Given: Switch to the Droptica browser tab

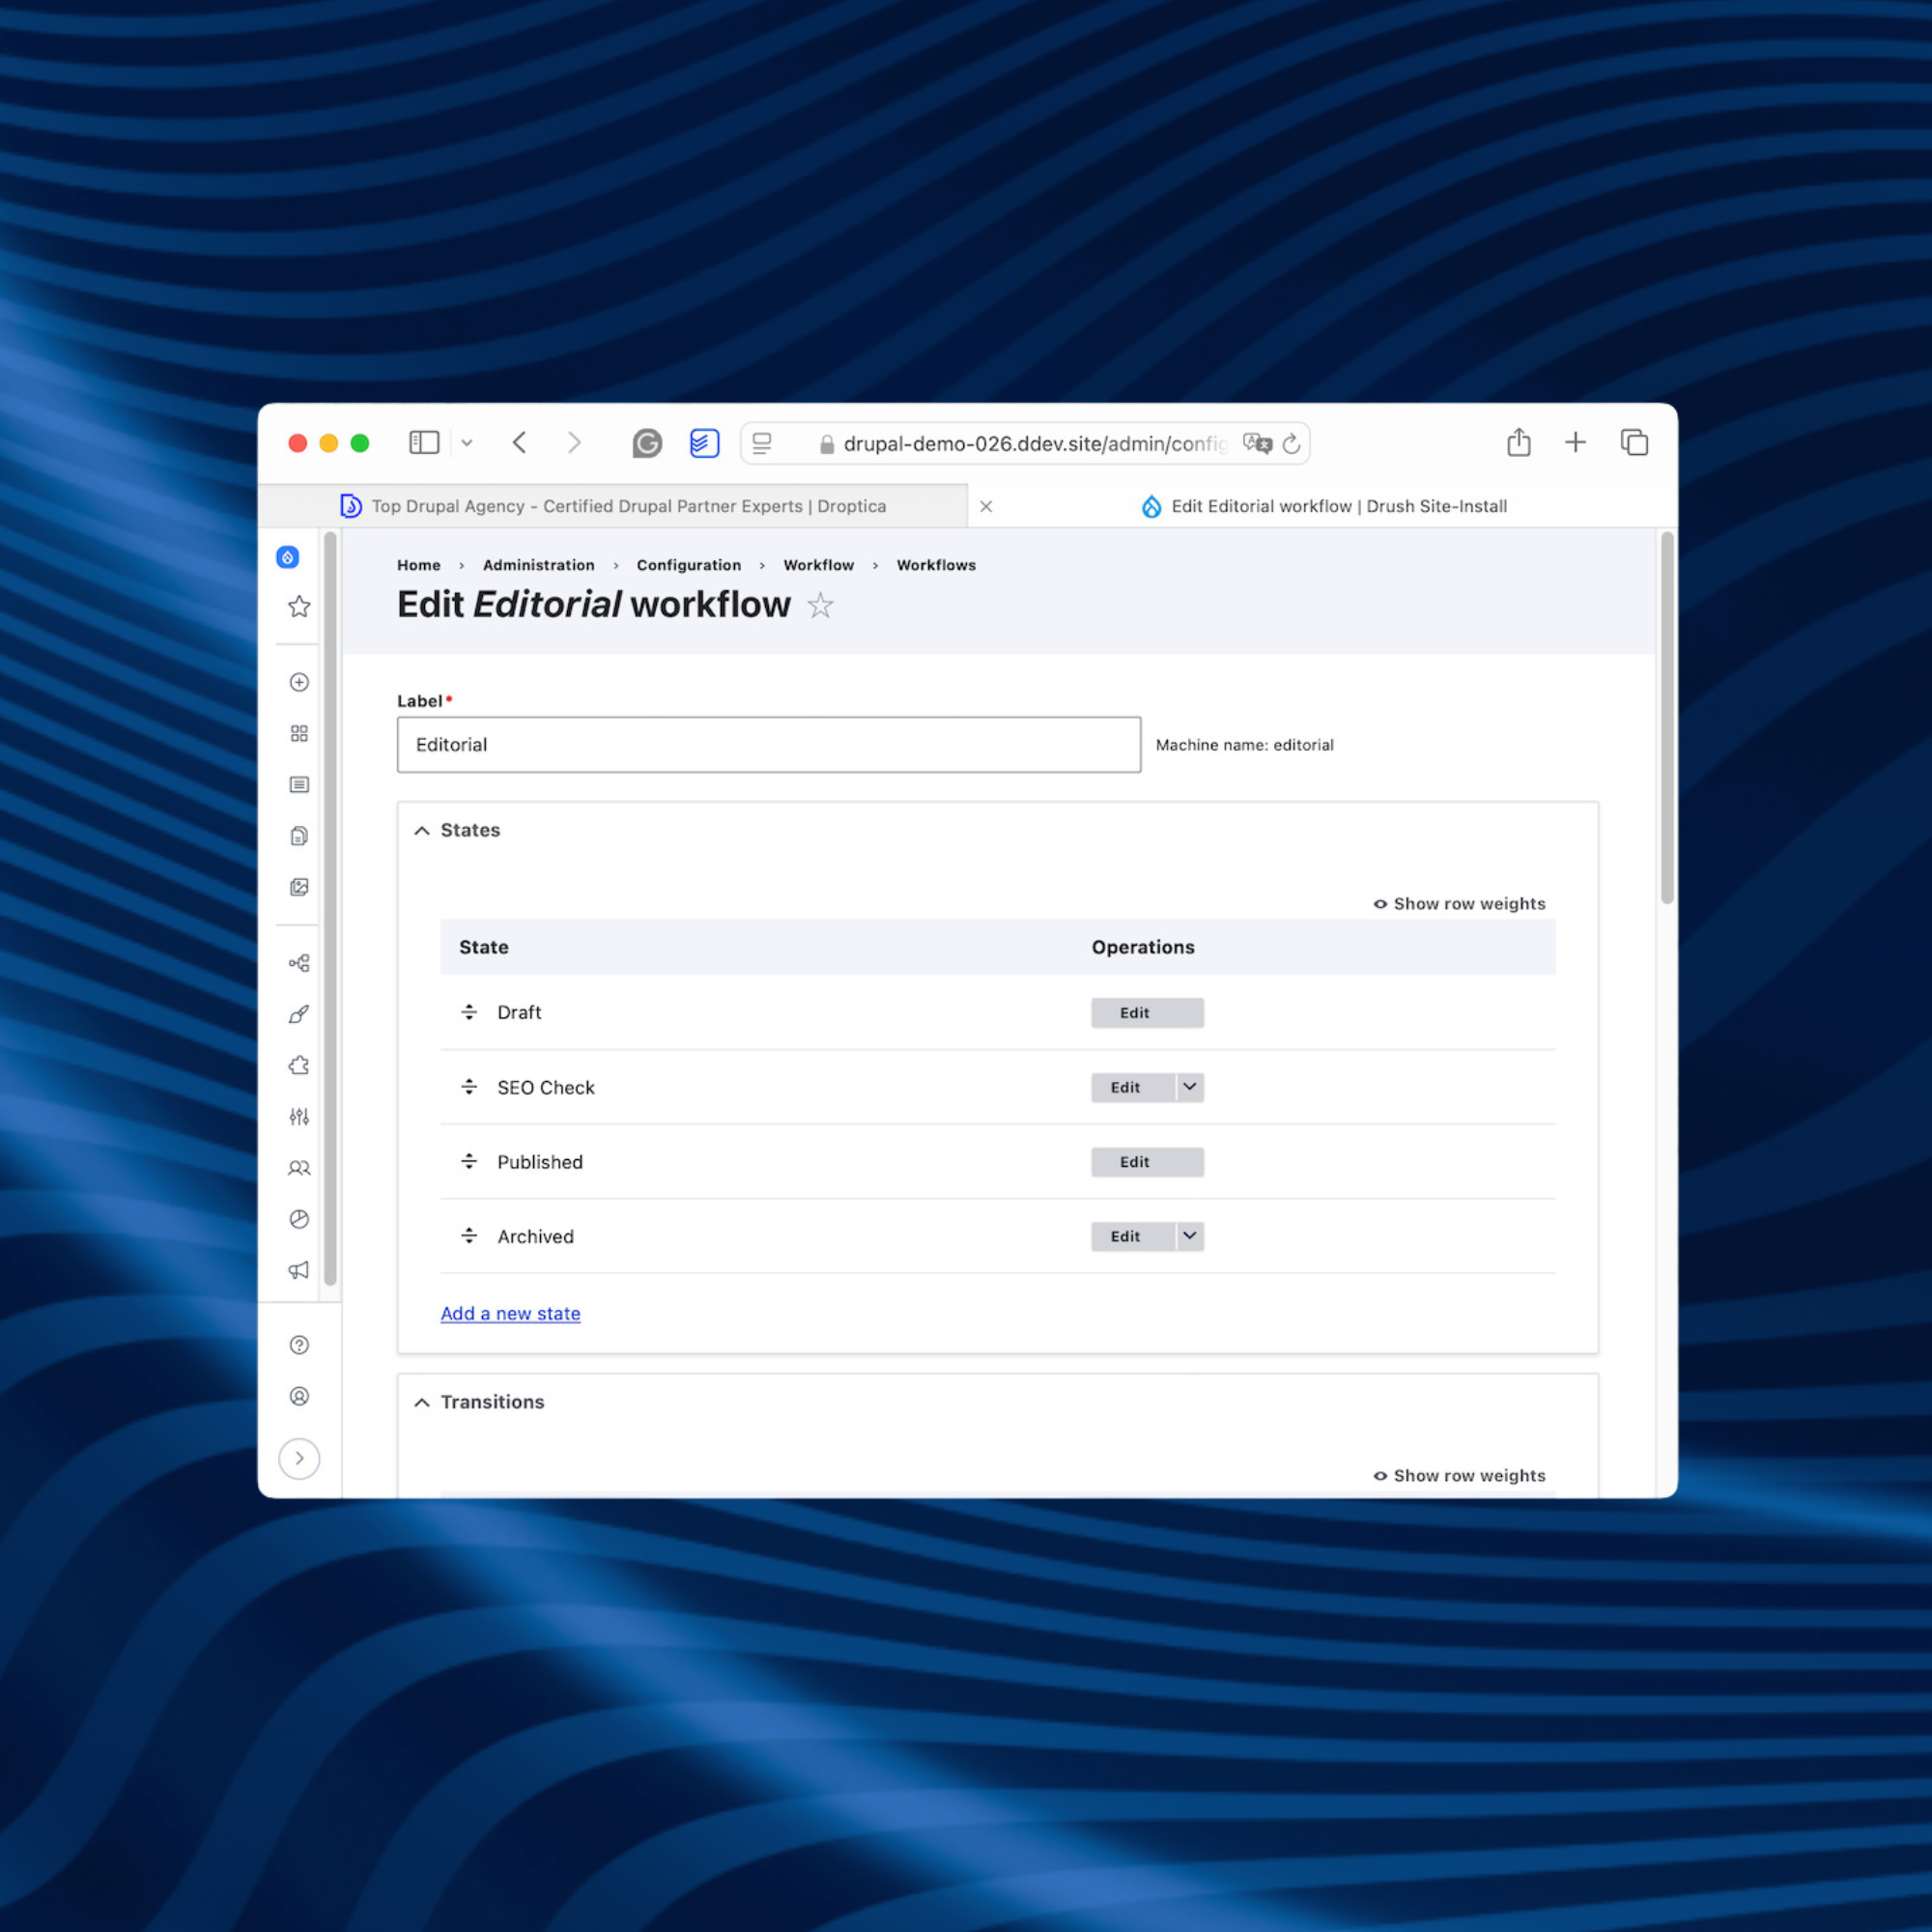Looking at the screenshot, I should pos(628,506).
